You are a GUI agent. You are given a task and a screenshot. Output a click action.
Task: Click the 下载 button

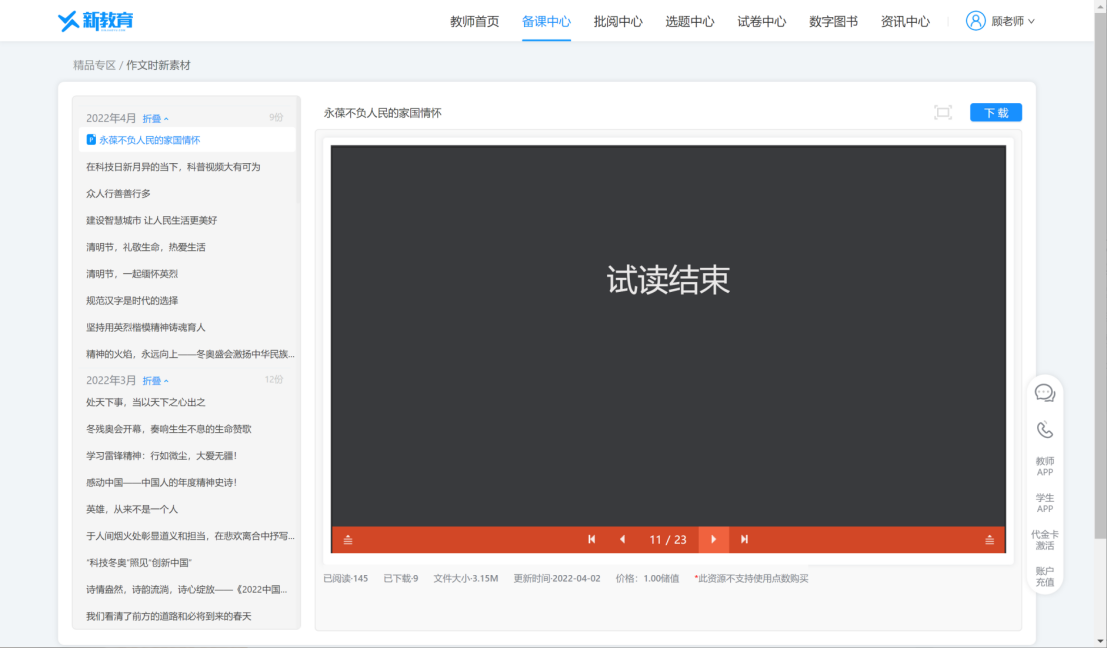[x=996, y=112]
